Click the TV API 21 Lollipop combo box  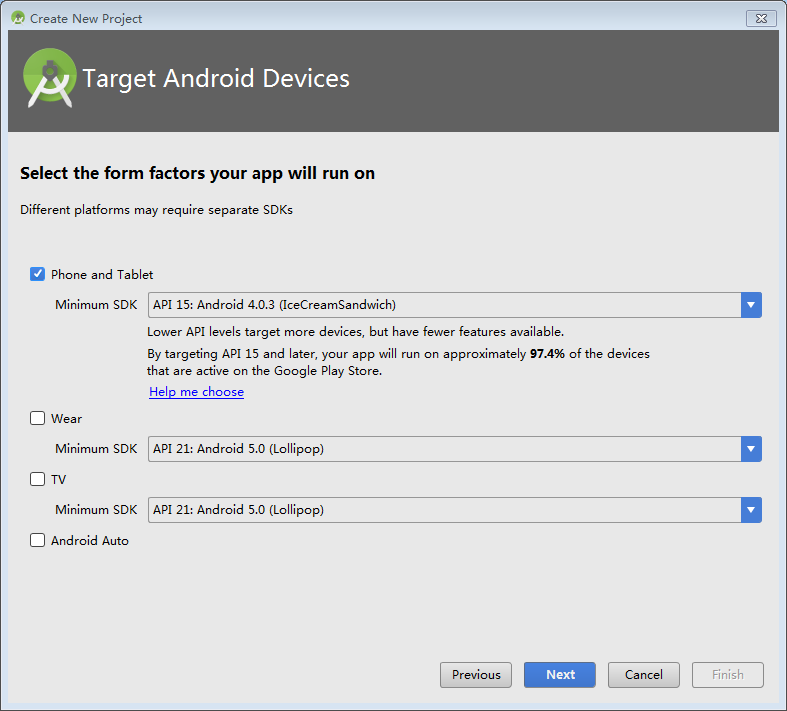point(455,510)
